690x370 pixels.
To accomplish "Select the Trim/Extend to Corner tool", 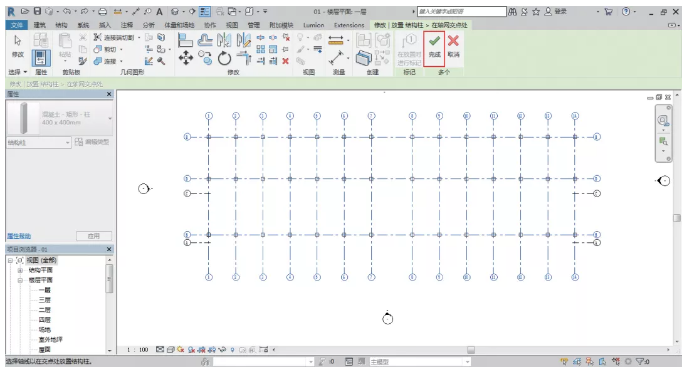I will tap(243, 58).
